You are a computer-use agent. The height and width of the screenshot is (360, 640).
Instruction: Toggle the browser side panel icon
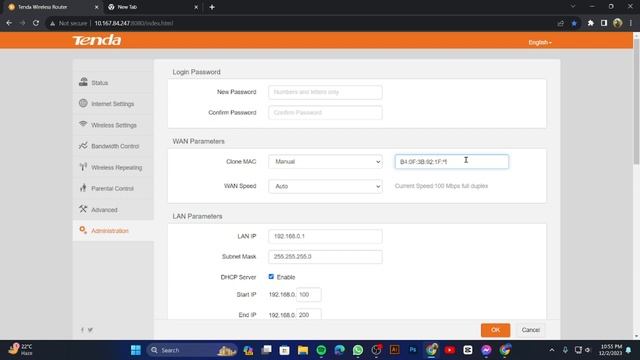tap(604, 23)
